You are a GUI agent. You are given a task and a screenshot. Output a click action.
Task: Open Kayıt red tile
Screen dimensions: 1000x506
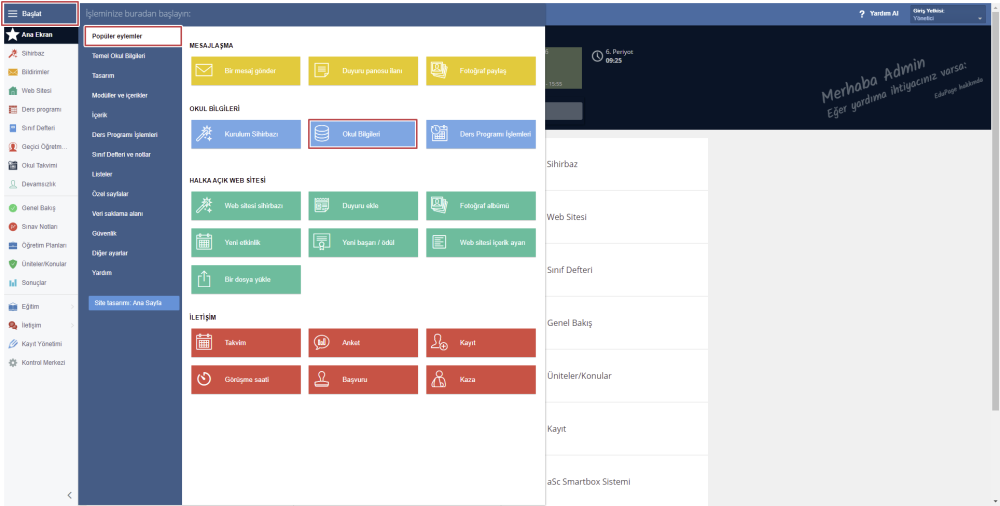pos(481,343)
